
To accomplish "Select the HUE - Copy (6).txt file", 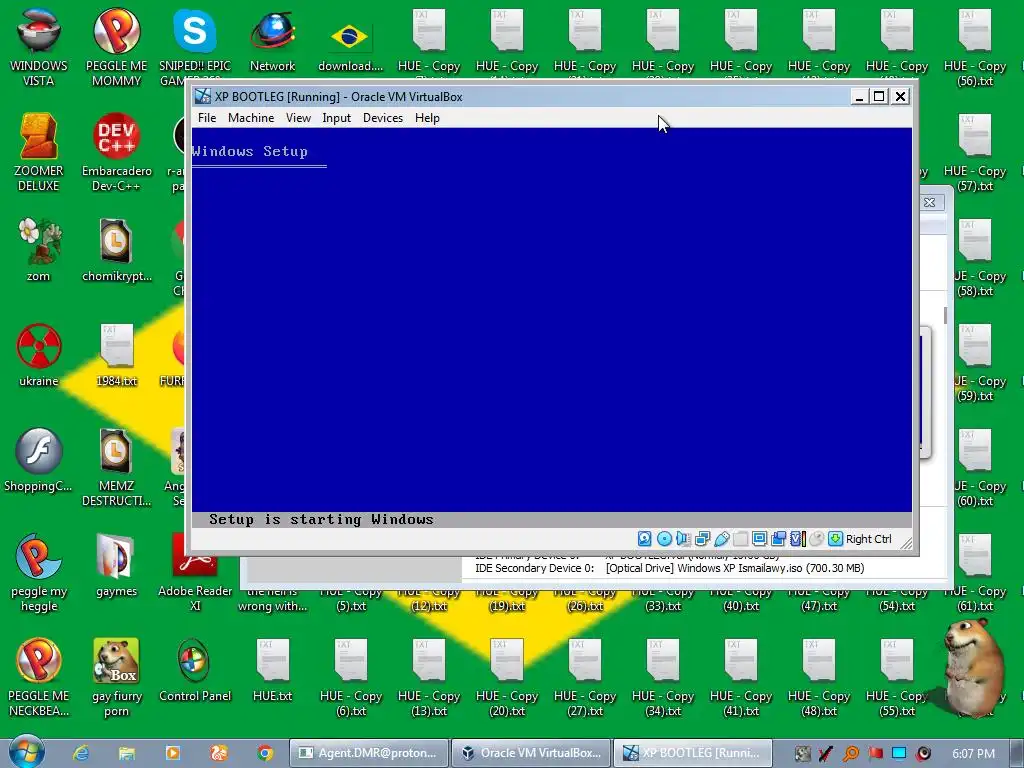I will click(350, 677).
